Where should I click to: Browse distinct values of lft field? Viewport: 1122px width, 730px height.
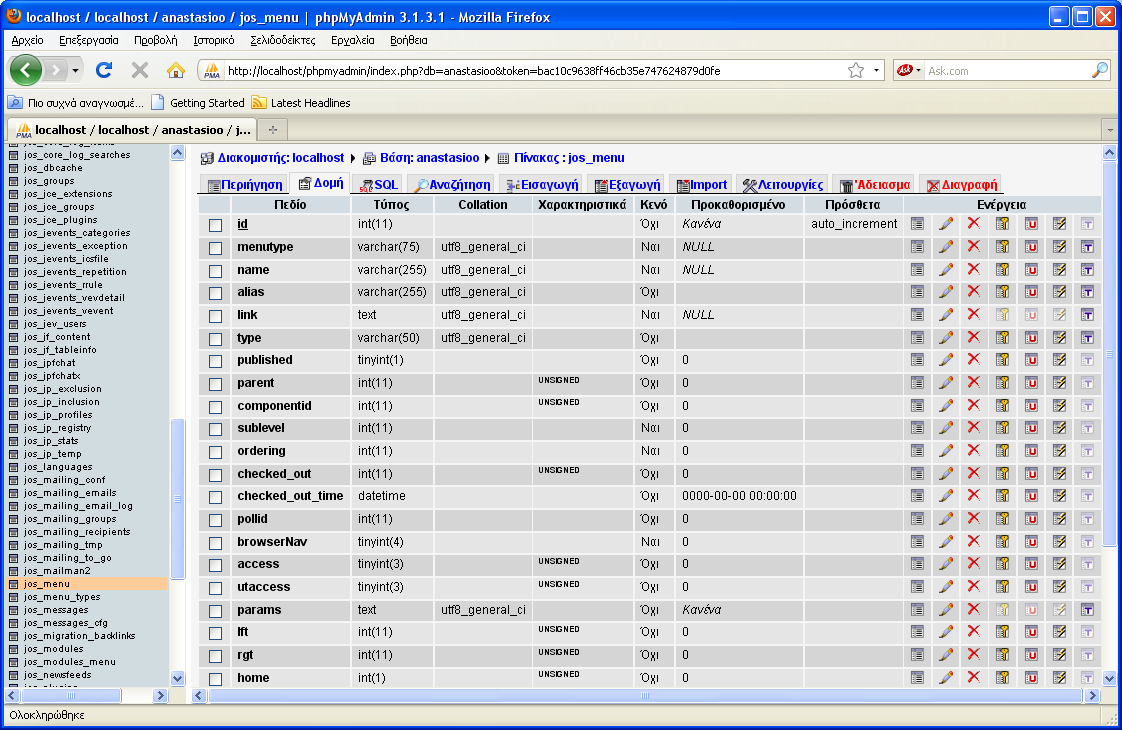[917, 632]
